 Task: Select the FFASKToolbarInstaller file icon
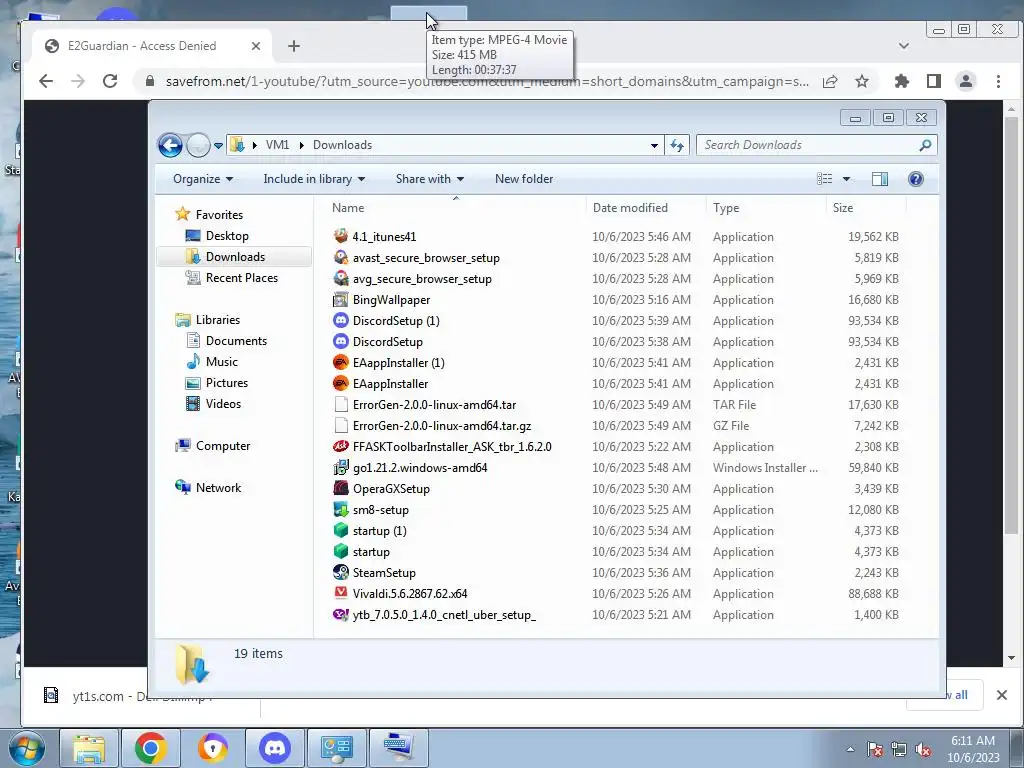[x=340, y=447]
